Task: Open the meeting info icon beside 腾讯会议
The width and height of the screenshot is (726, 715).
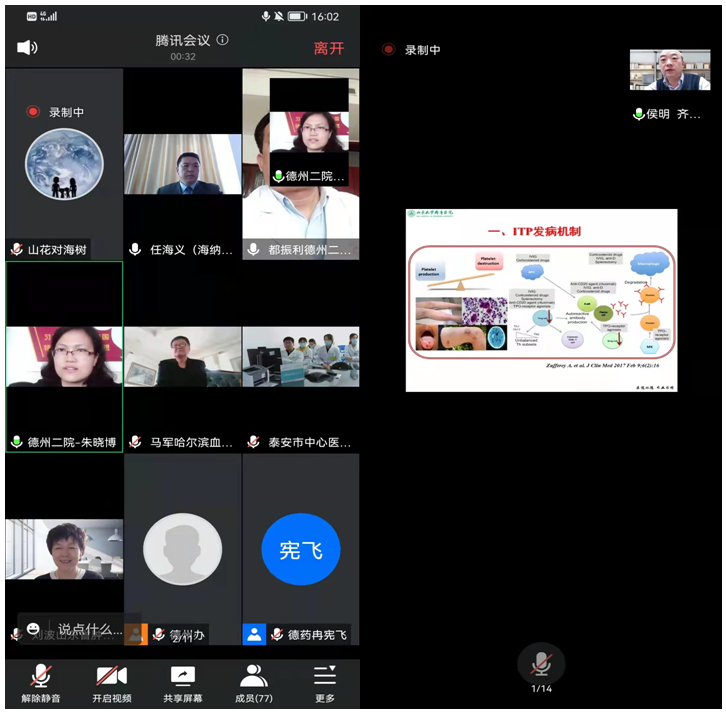Action: (x=223, y=40)
